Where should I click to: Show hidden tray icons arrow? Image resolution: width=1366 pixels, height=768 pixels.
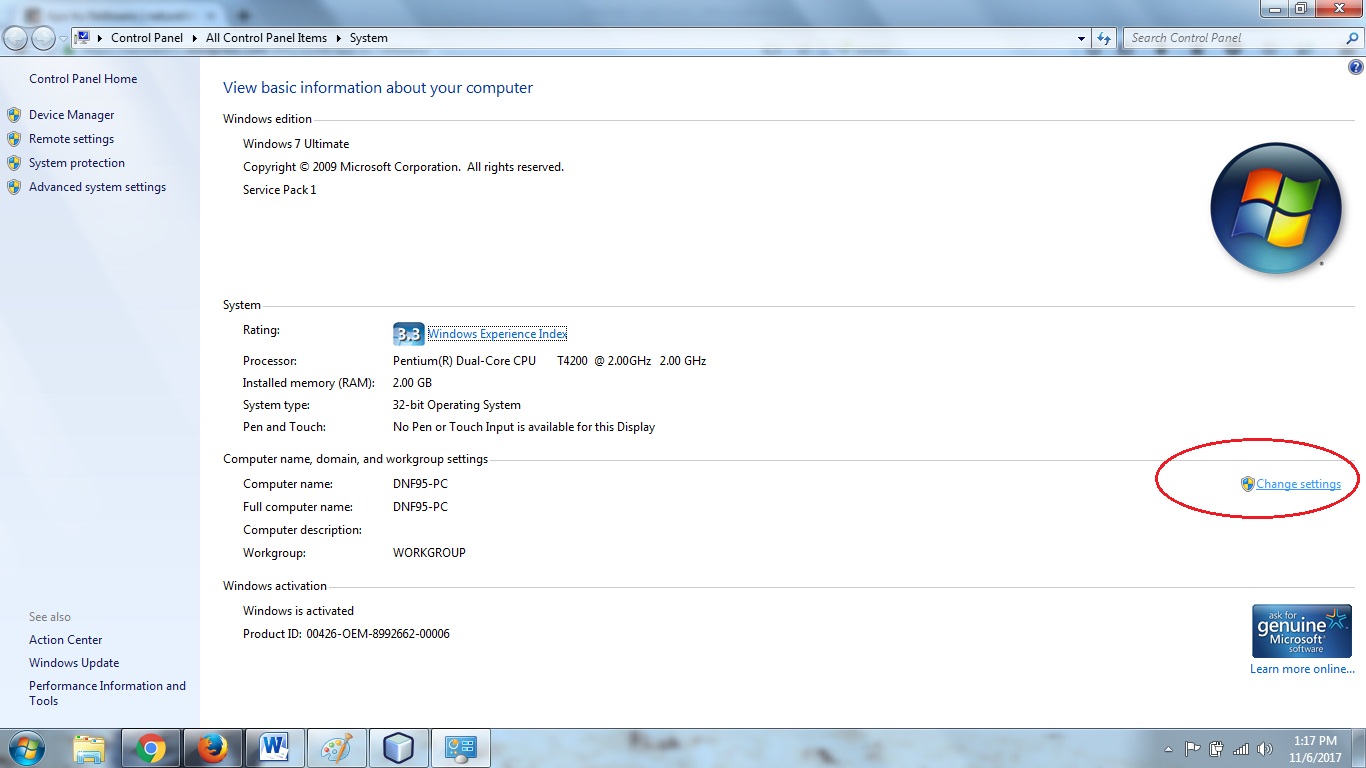(x=1169, y=749)
